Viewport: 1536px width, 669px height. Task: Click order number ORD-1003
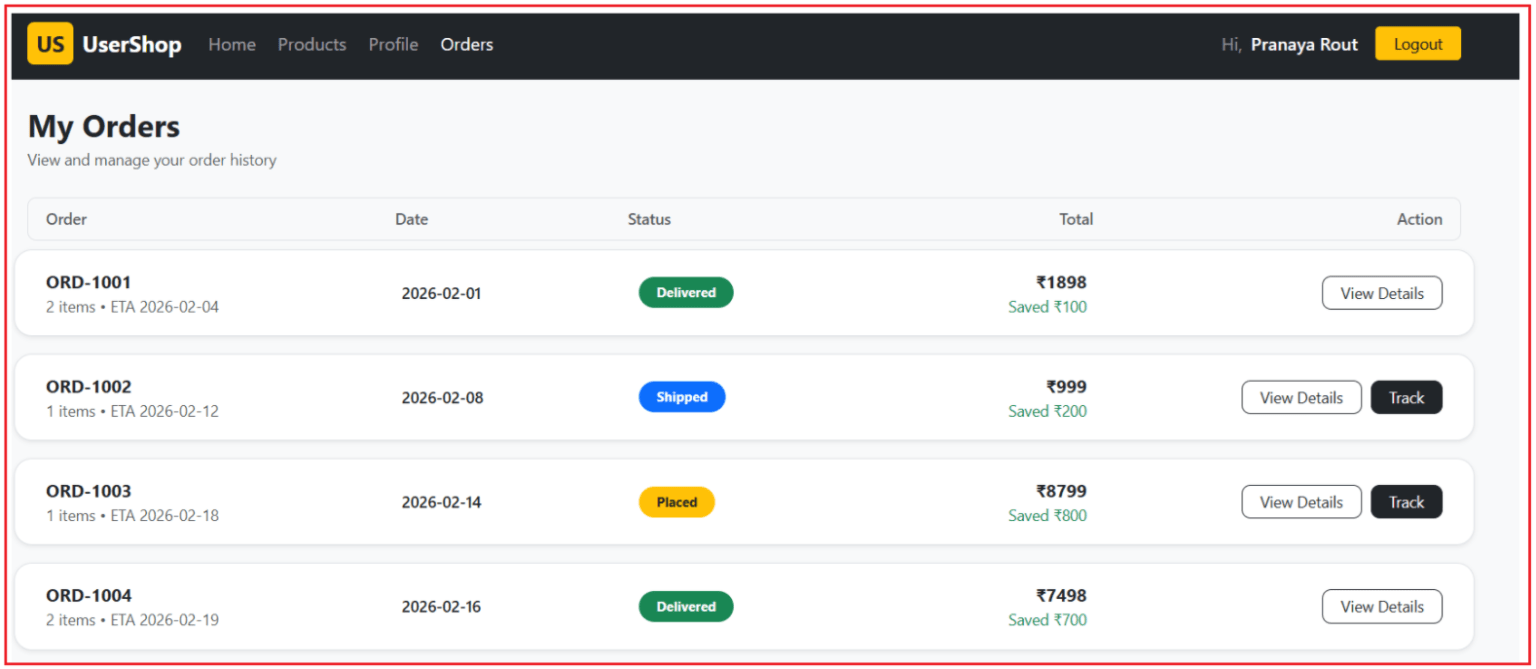click(89, 491)
